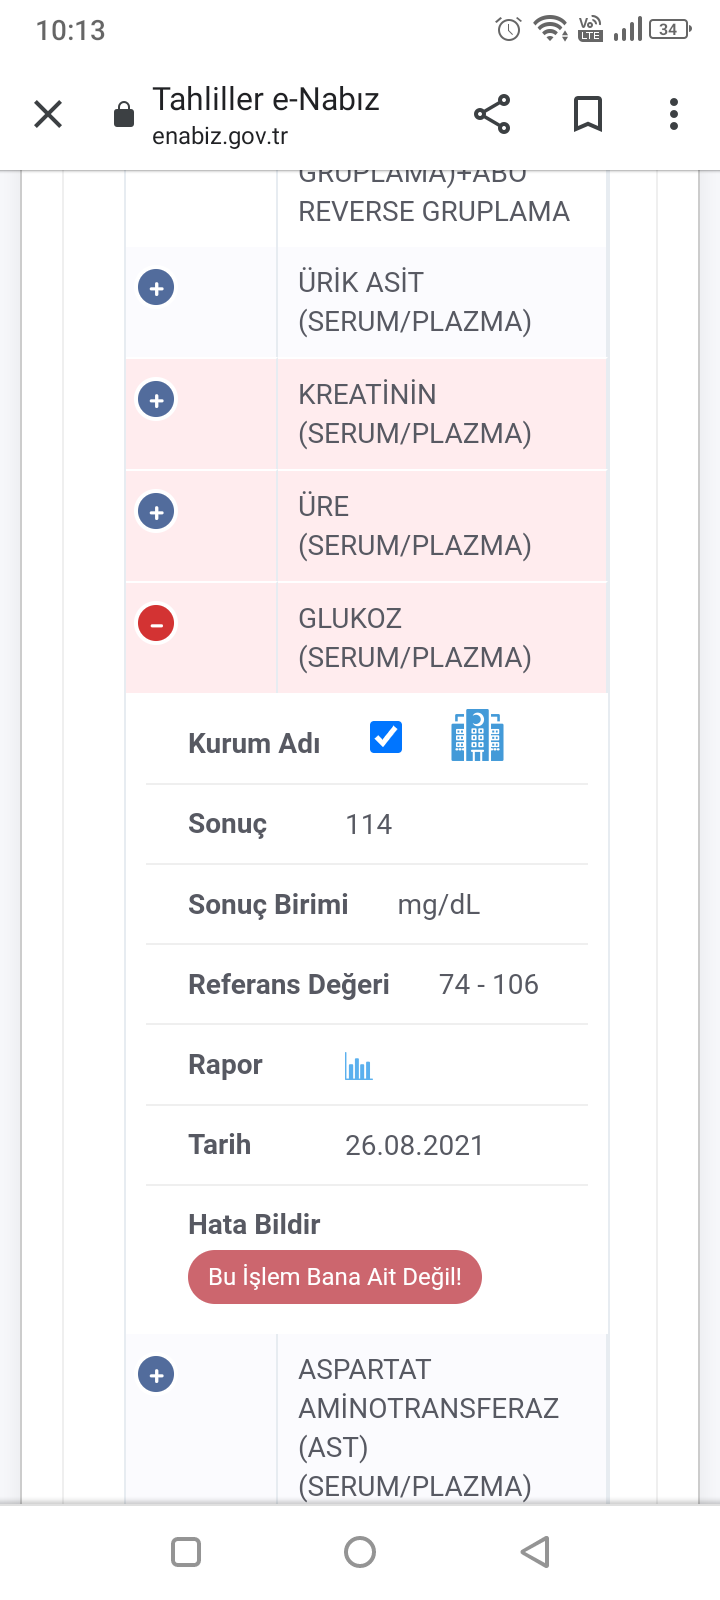Expand the ASPARTAT AMİNOTRANSFERAZ row

click(x=156, y=1374)
